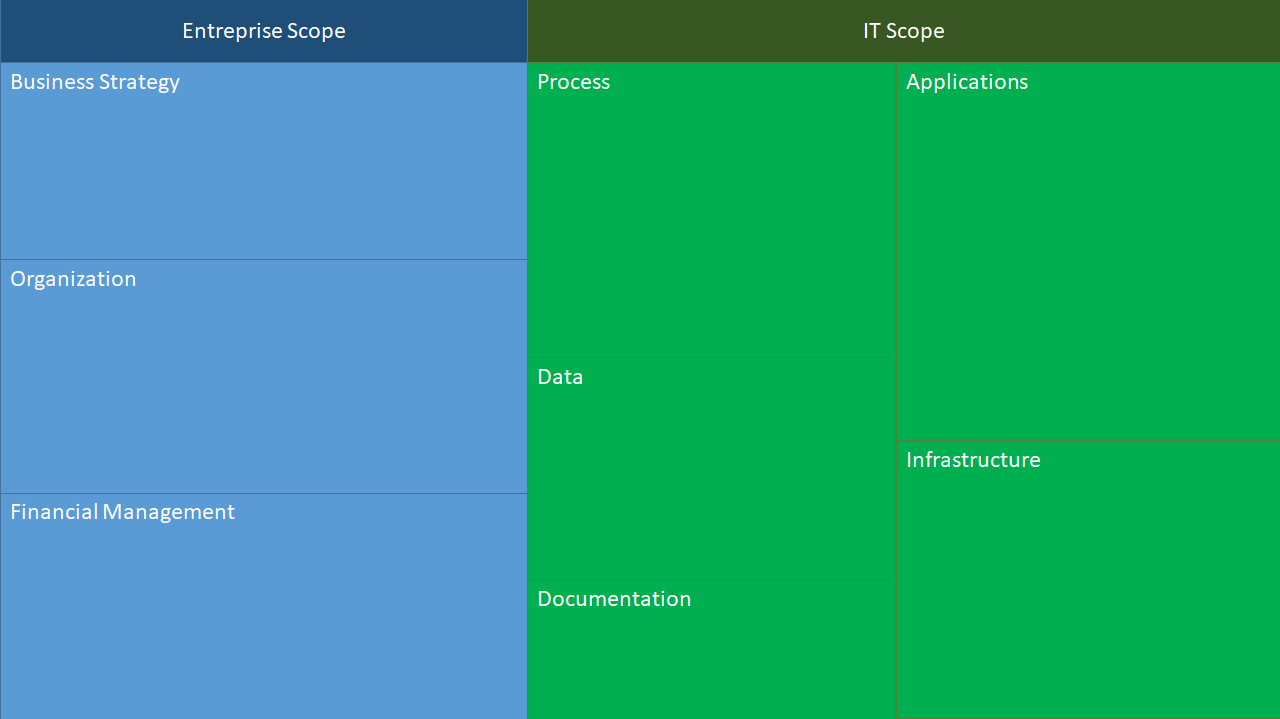Click the Data label text
Image resolution: width=1280 pixels, height=719 pixels.
tap(560, 377)
